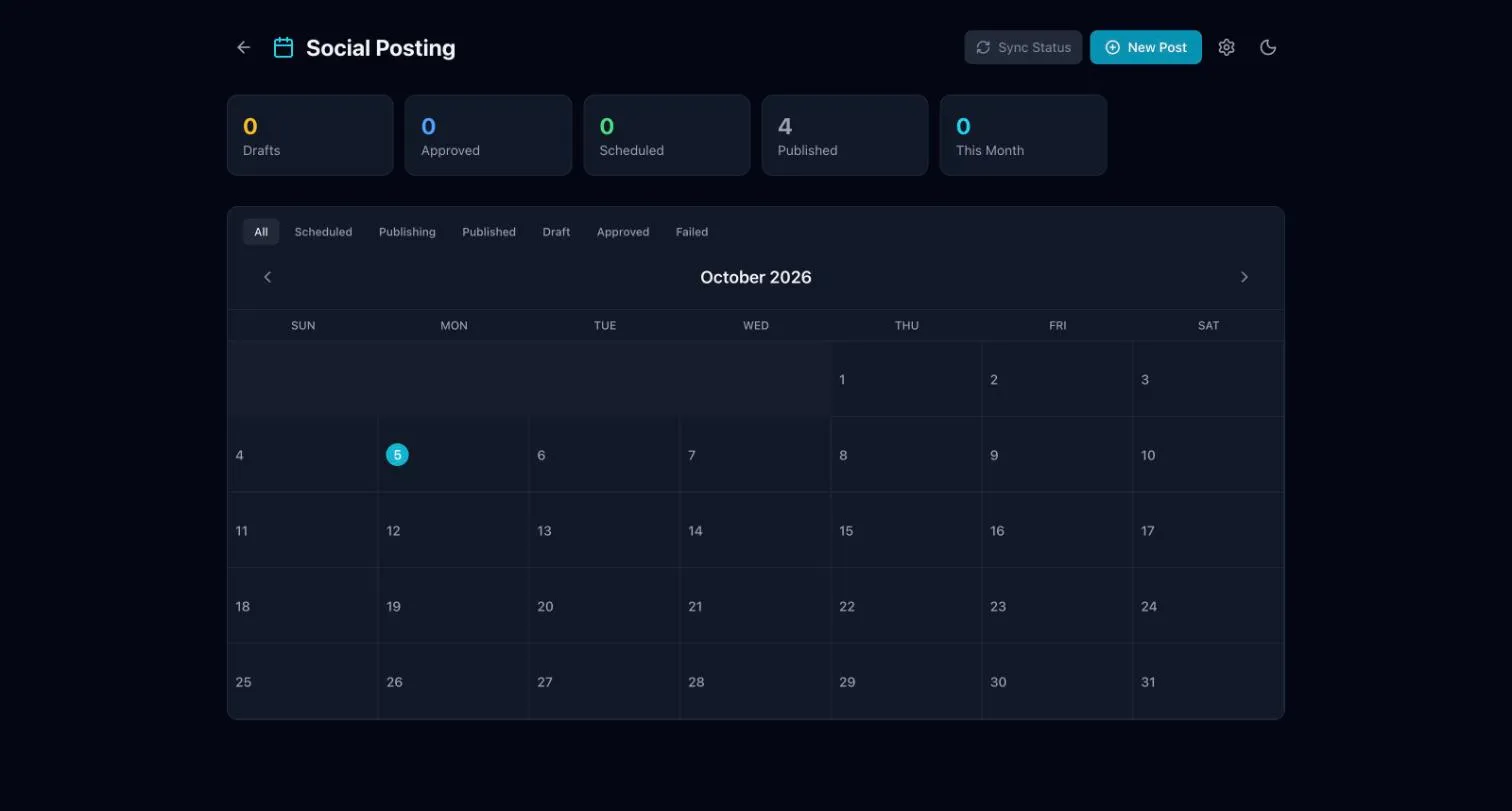
Task: Switch to the Publishing filter tab
Action: tap(407, 232)
